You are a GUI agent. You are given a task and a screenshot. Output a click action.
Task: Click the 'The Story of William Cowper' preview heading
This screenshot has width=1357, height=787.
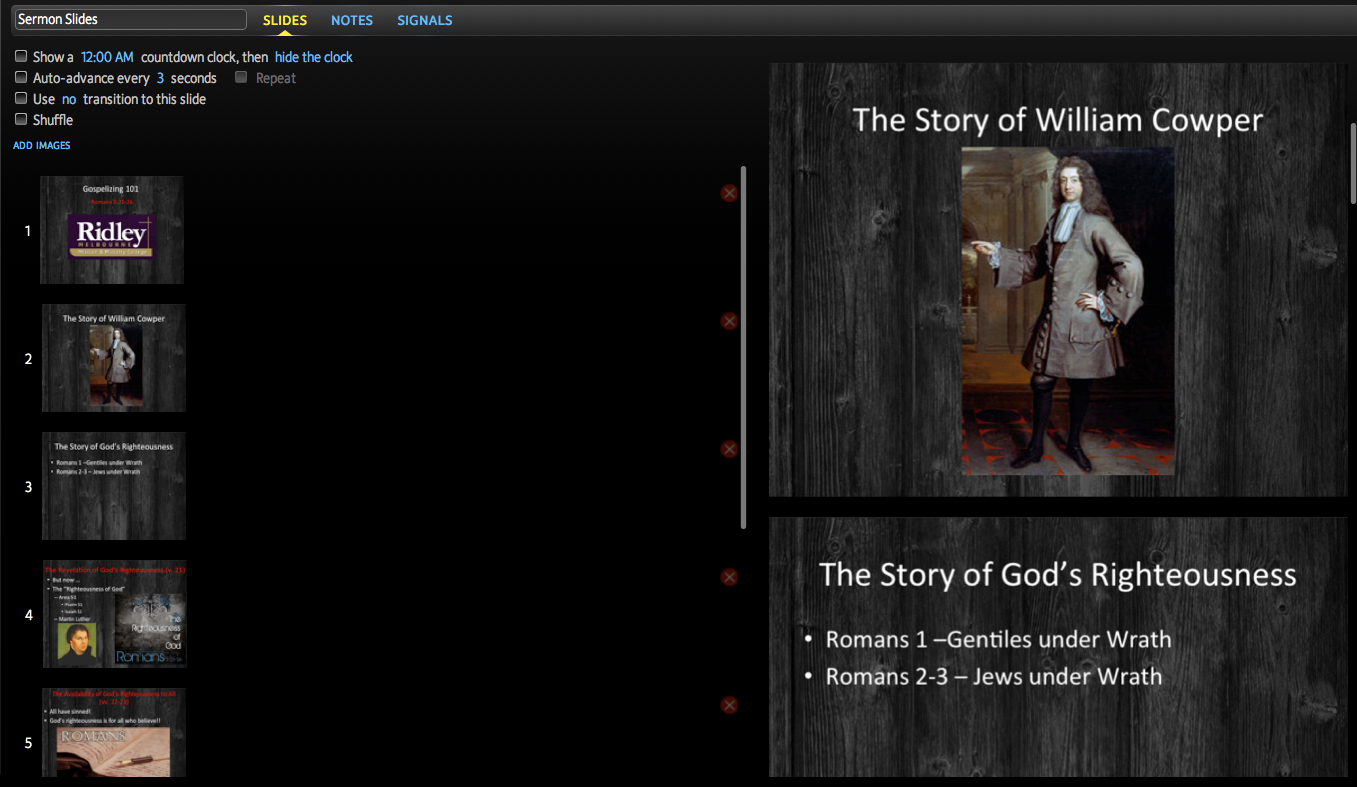[x=1058, y=120]
